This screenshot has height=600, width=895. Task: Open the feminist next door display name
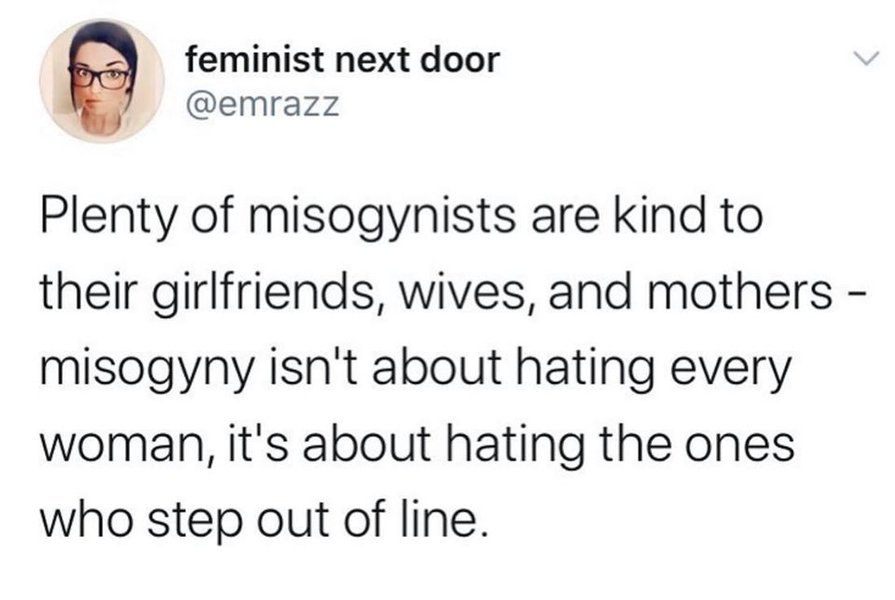click(343, 59)
